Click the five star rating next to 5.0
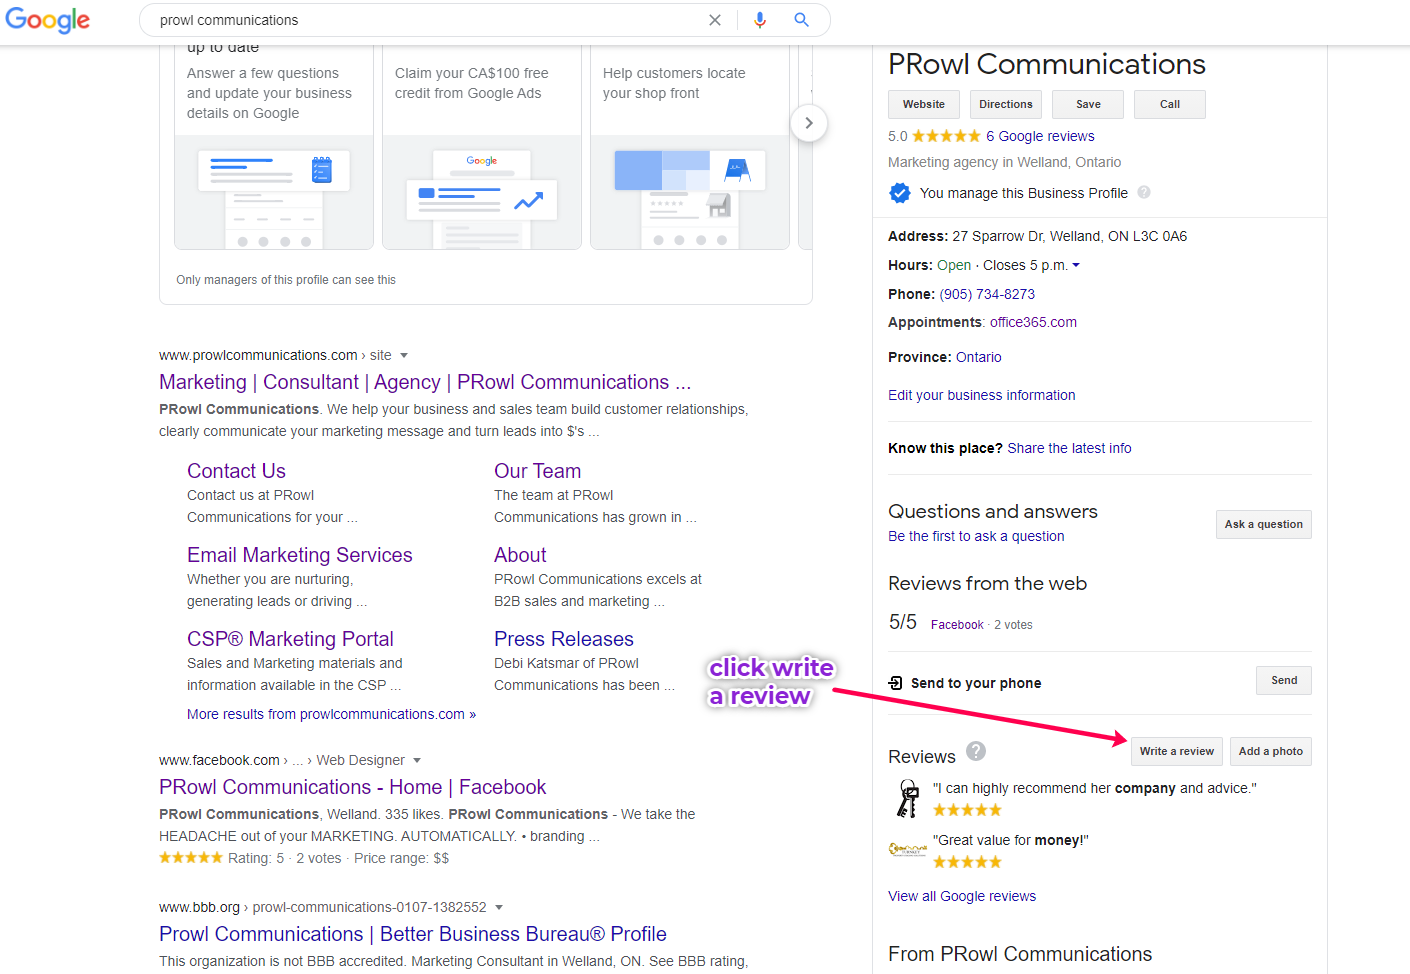Image resolution: width=1410 pixels, height=974 pixels. (946, 136)
